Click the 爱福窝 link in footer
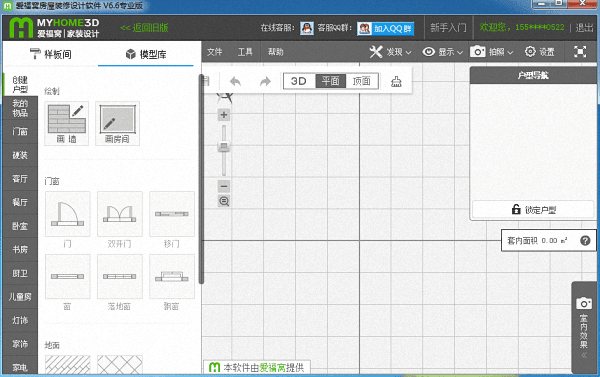This screenshot has height=377, width=600. (272, 368)
